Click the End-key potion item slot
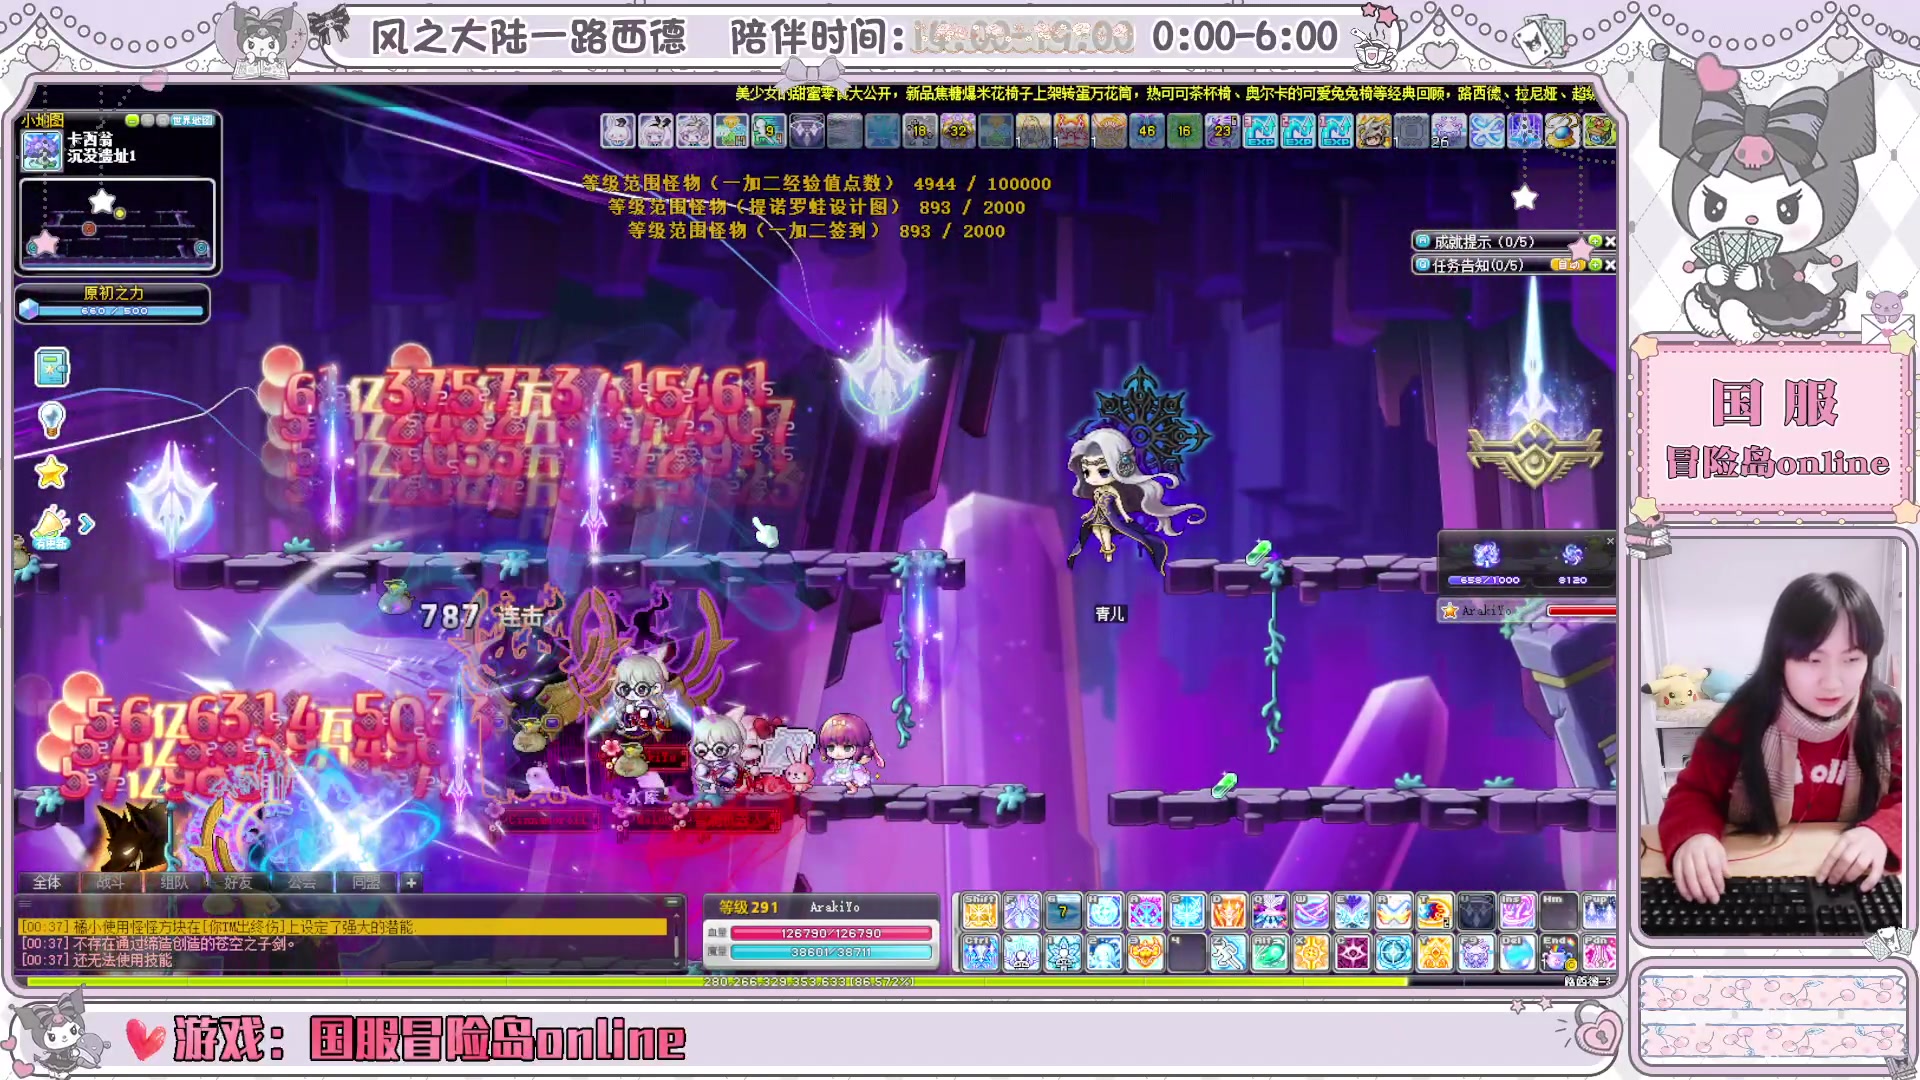Viewport: 1920px width, 1080px height. [1557, 953]
